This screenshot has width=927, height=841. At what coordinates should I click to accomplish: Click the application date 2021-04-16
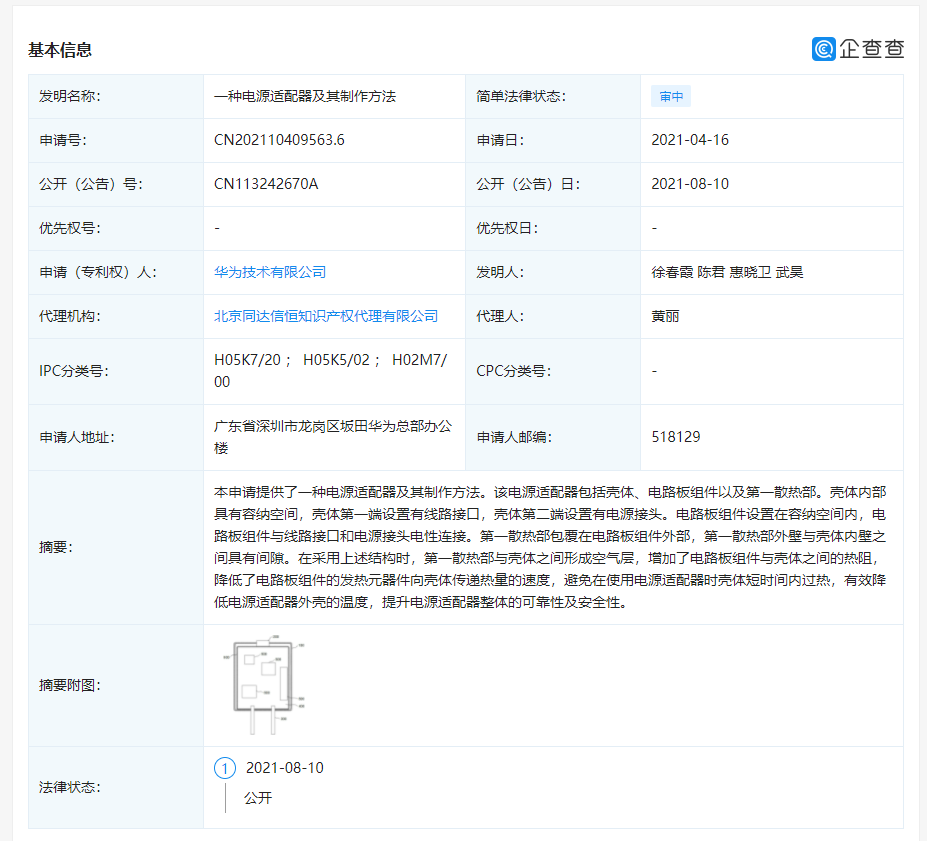[689, 140]
